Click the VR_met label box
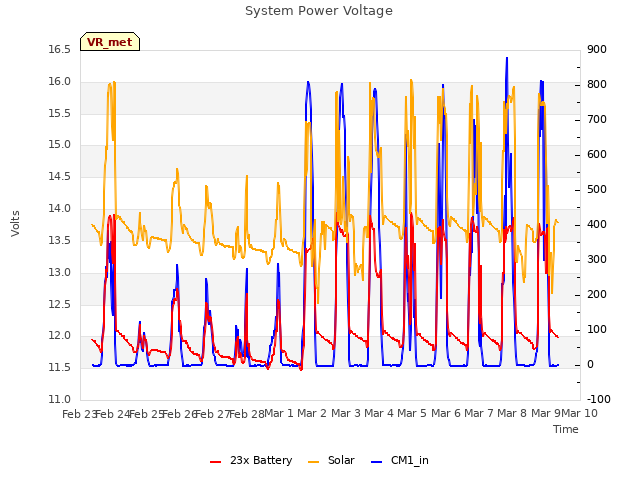 pyautogui.click(x=110, y=42)
